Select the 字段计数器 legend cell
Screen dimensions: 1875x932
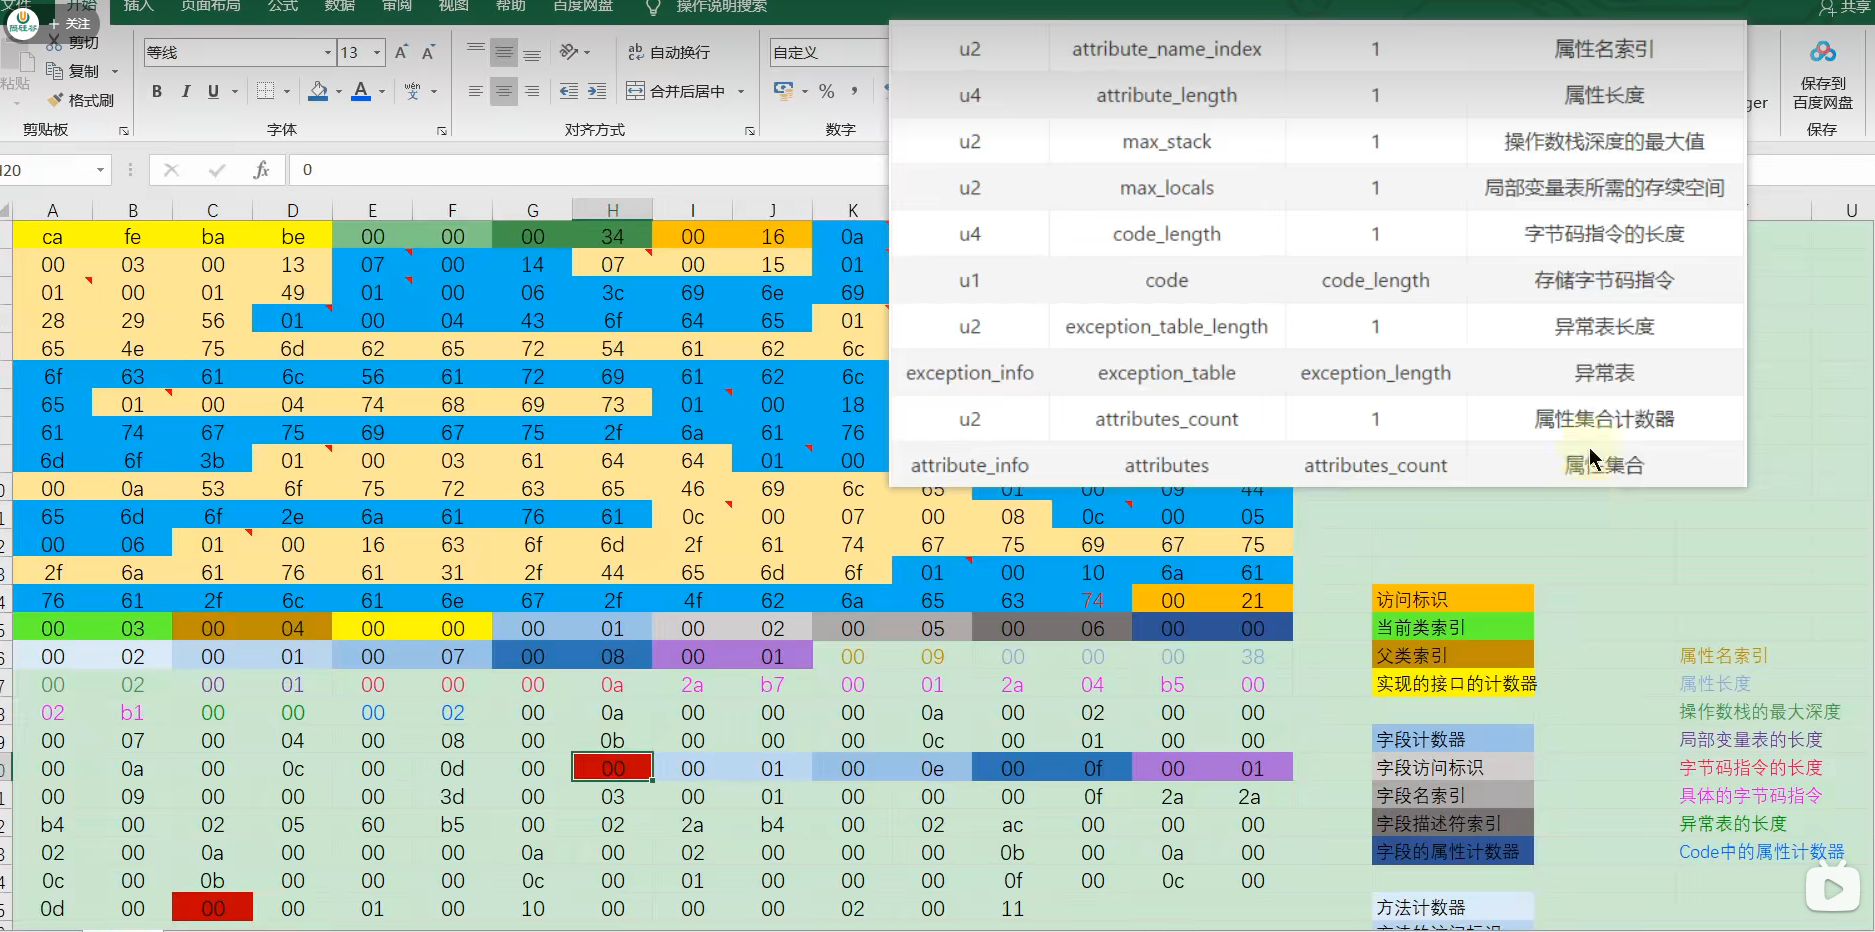[x=1453, y=739]
